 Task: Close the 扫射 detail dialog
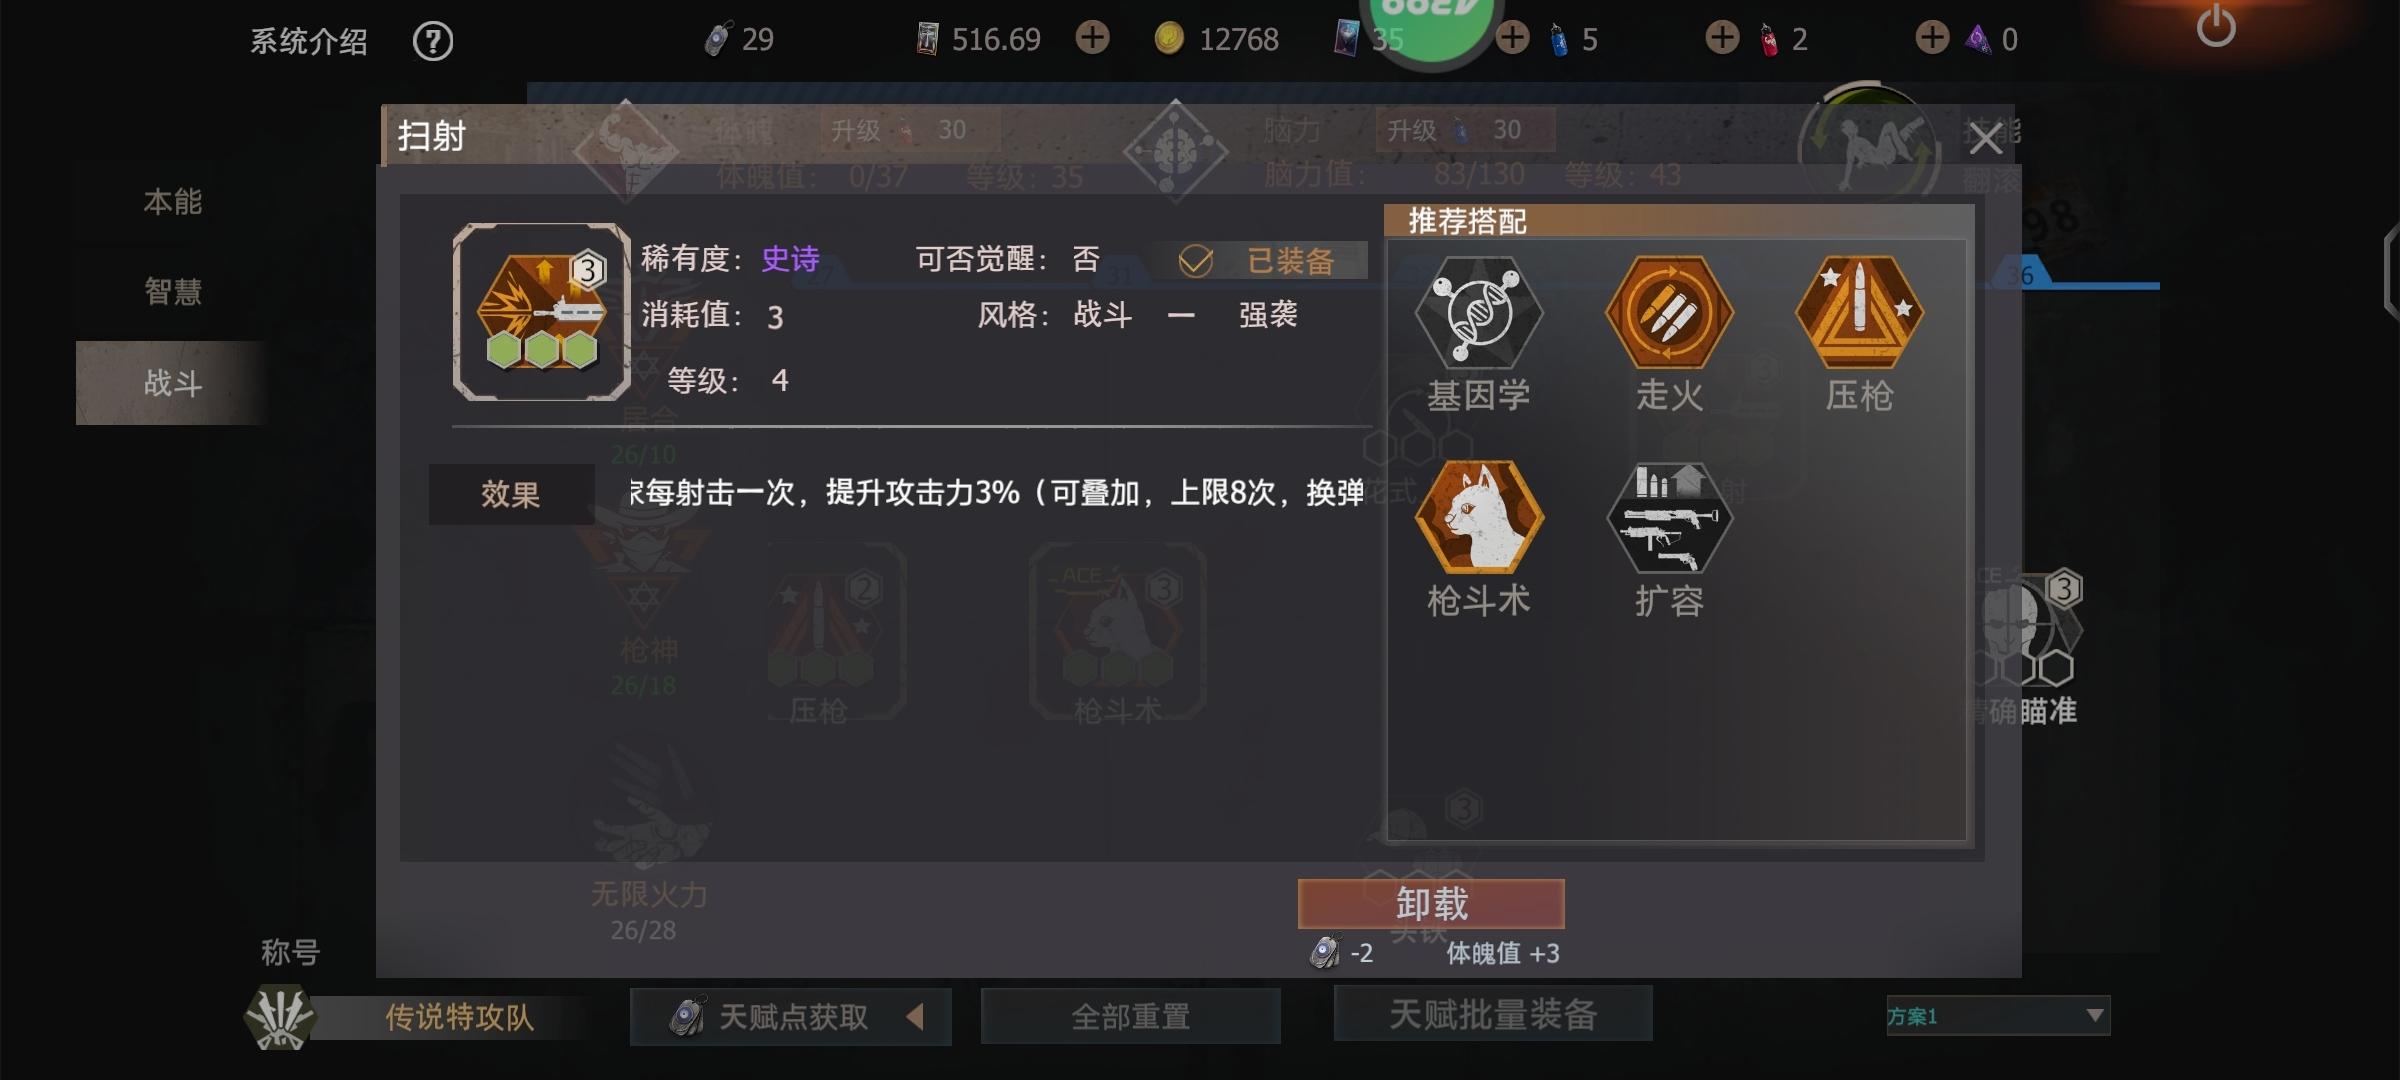coord(1985,139)
